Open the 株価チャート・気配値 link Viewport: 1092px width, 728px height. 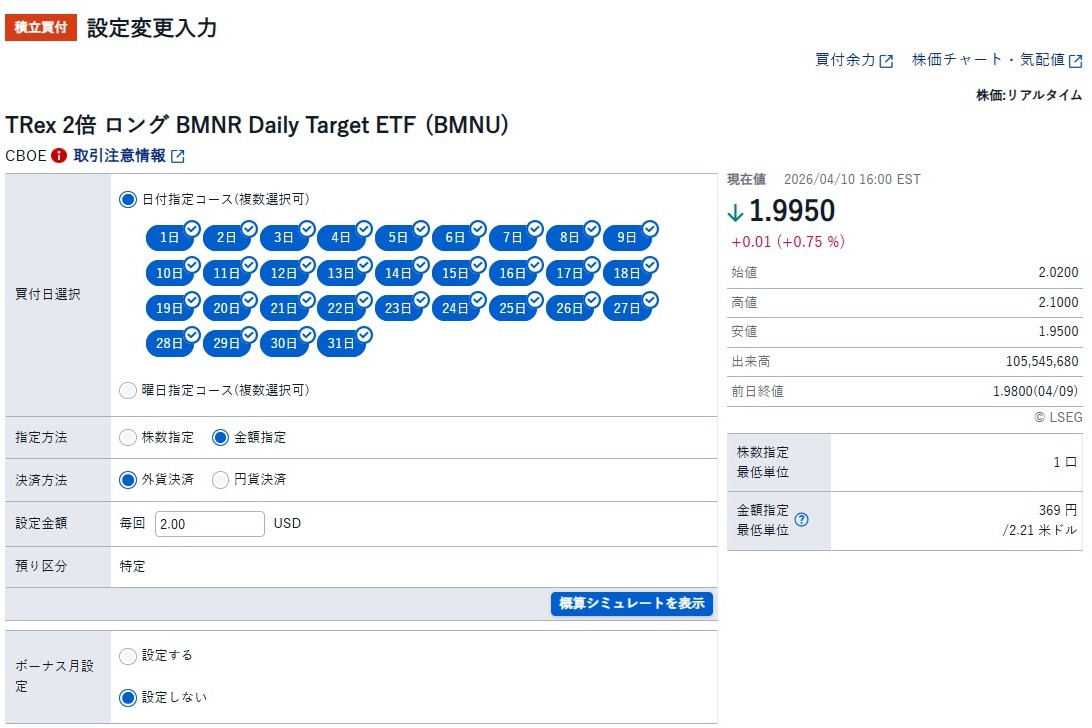coord(996,60)
